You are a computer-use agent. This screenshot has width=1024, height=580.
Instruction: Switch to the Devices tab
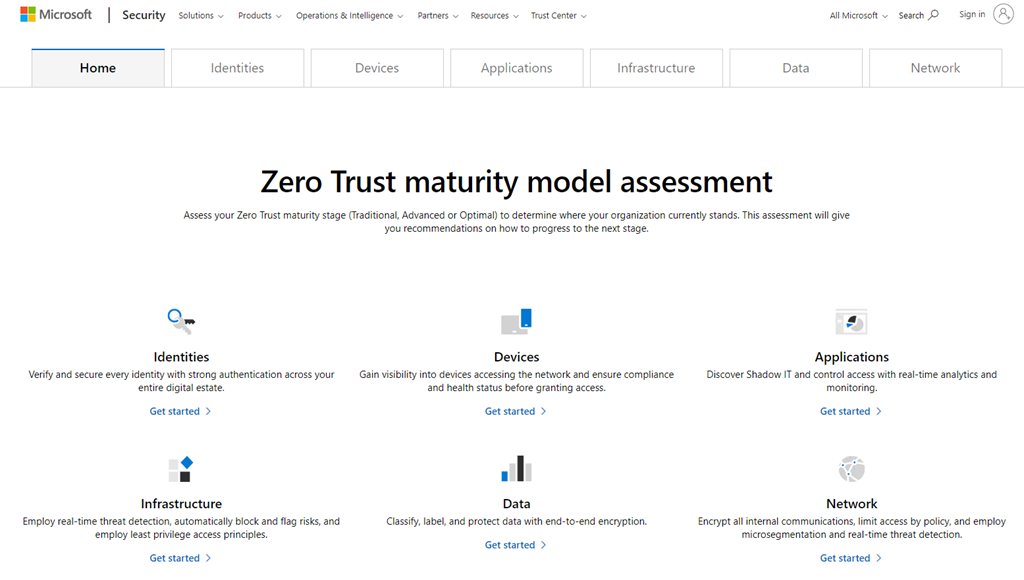[x=377, y=68]
